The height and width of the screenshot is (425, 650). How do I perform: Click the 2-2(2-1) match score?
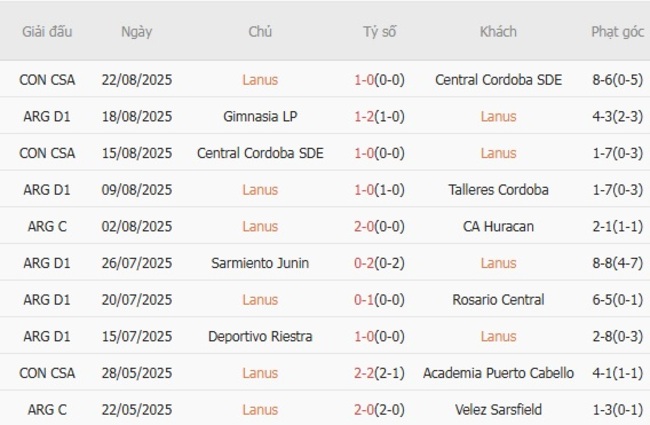point(379,373)
